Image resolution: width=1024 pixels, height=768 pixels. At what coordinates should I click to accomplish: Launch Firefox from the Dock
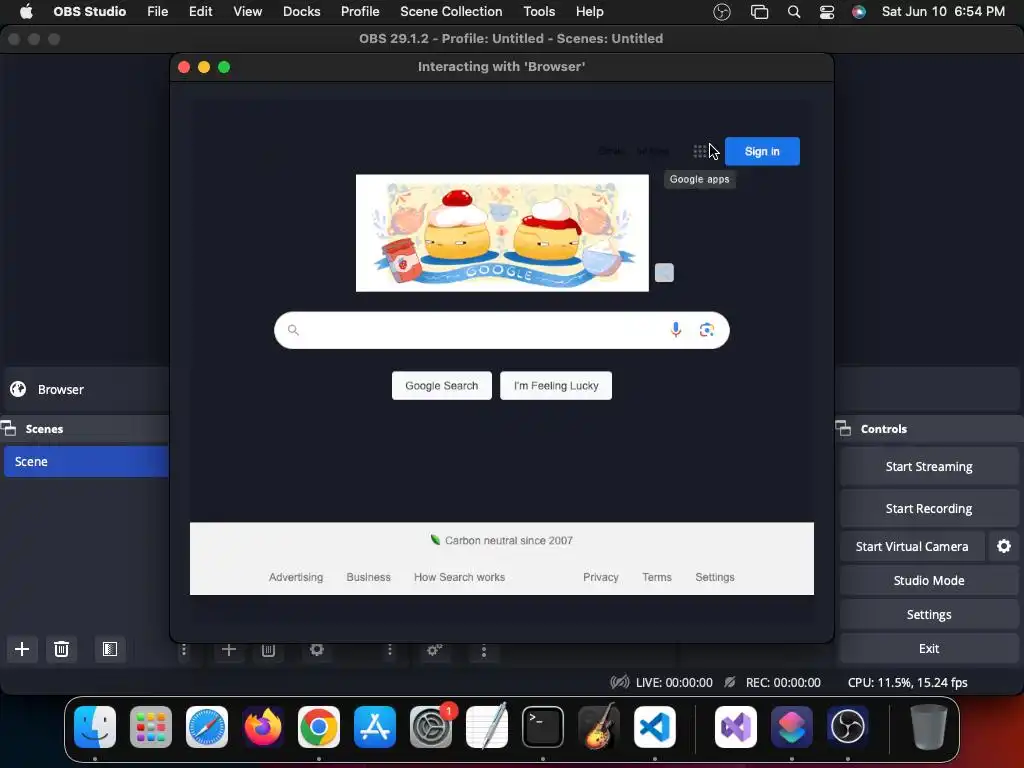(263, 727)
